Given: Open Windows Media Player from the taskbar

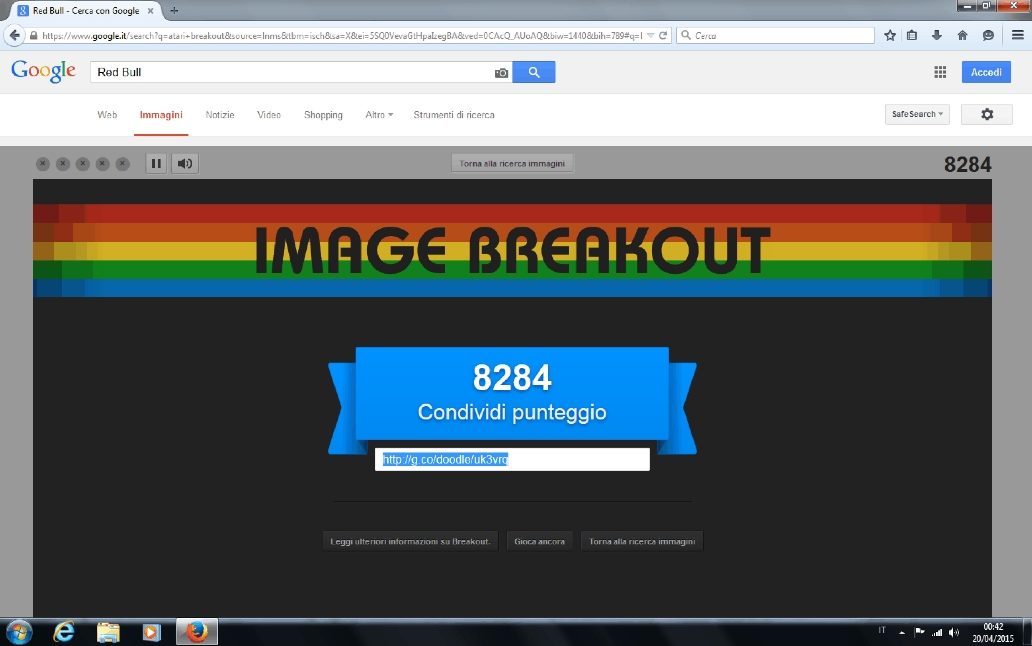Looking at the screenshot, I should point(151,632).
